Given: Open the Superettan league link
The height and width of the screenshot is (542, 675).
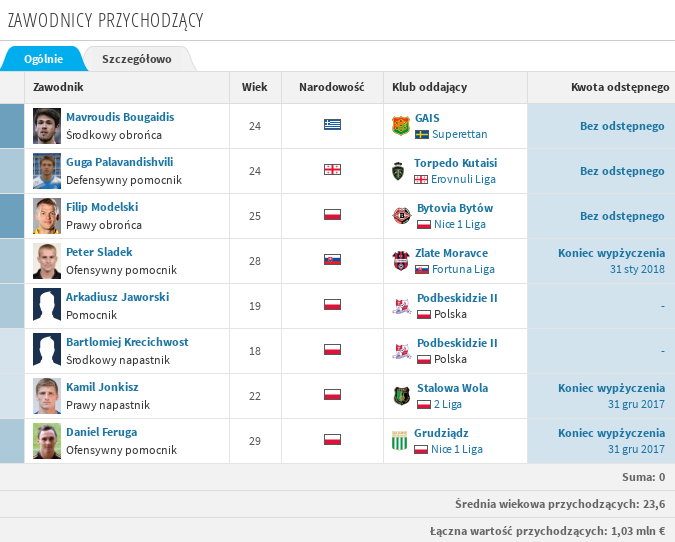Looking at the screenshot, I should 460,134.
